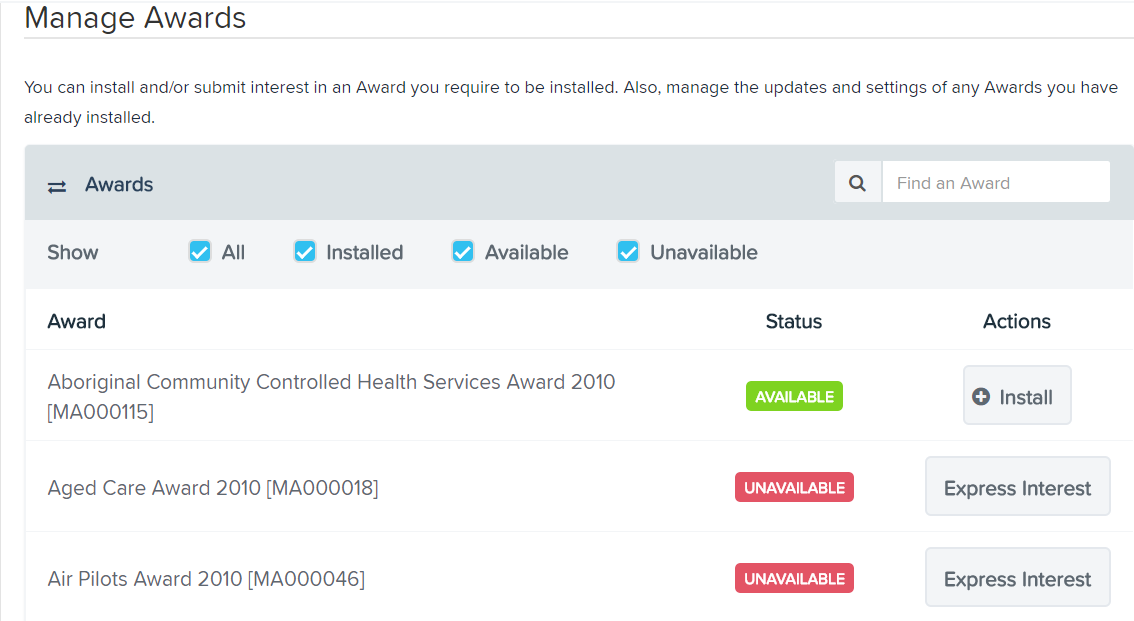Focus the Find an Award search field

pyautogui.click(x=996, y=182)
